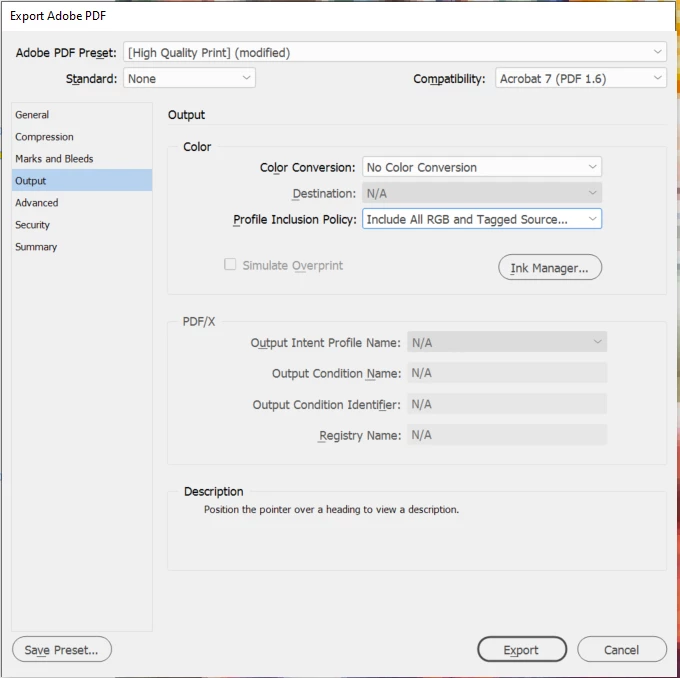Screen dimensions: 680x678
Task: Click the 'Color Conversion:' label
Action: coord(307,167)
